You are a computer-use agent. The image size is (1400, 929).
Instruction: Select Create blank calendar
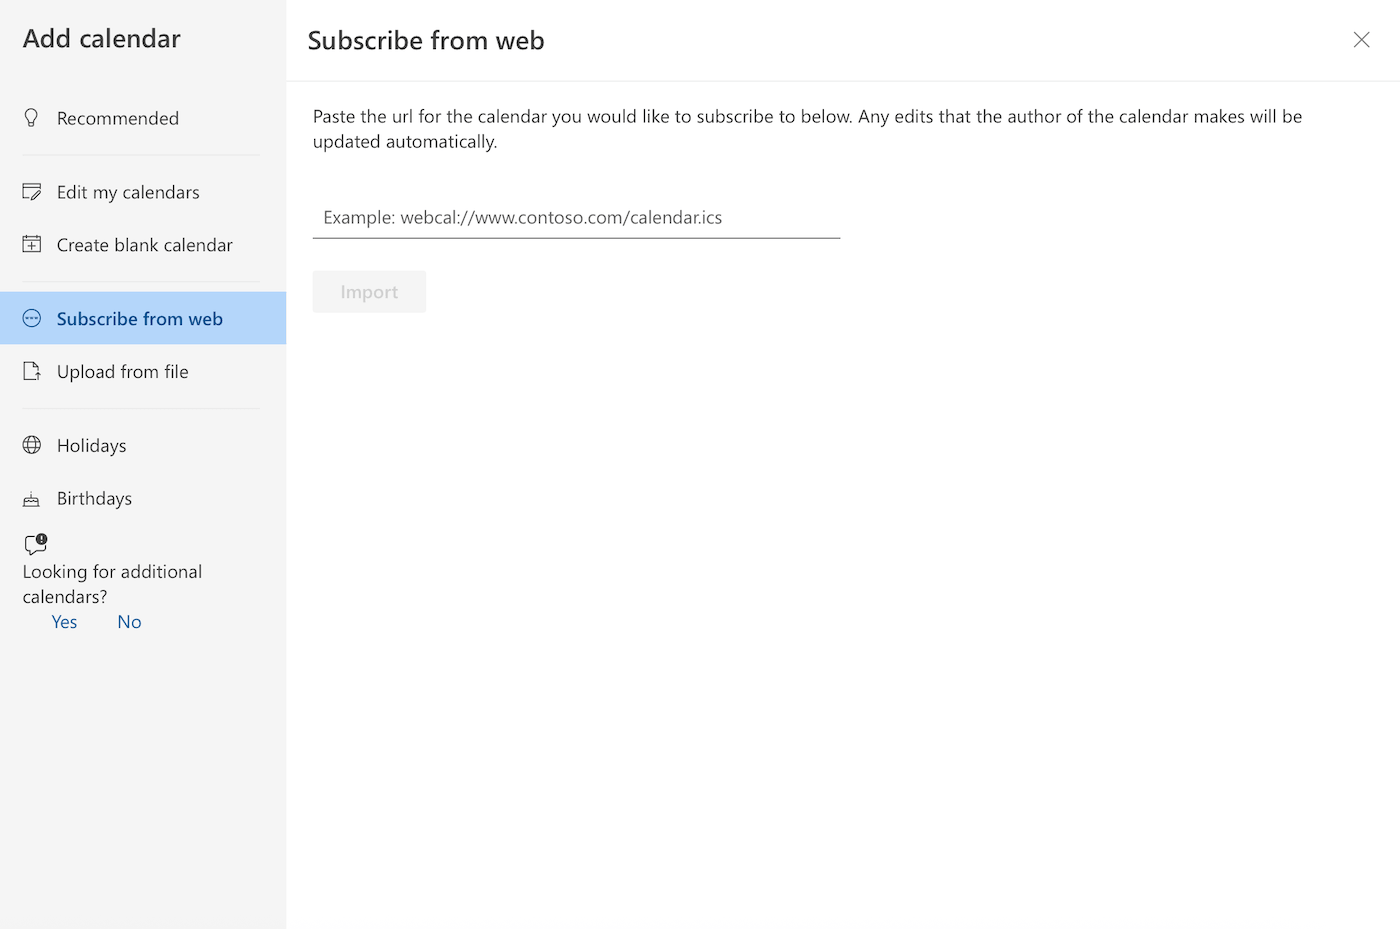[144, 244]
